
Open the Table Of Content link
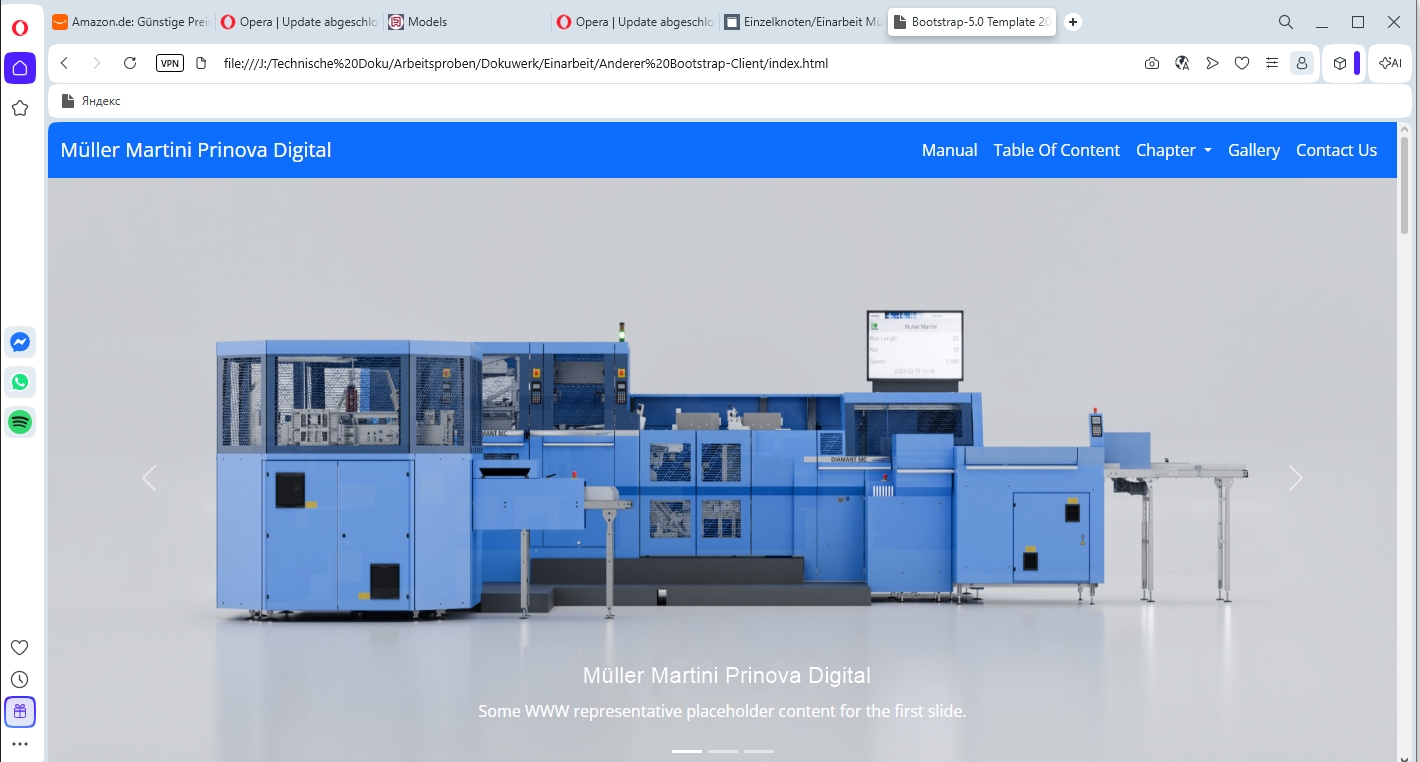1057,150
